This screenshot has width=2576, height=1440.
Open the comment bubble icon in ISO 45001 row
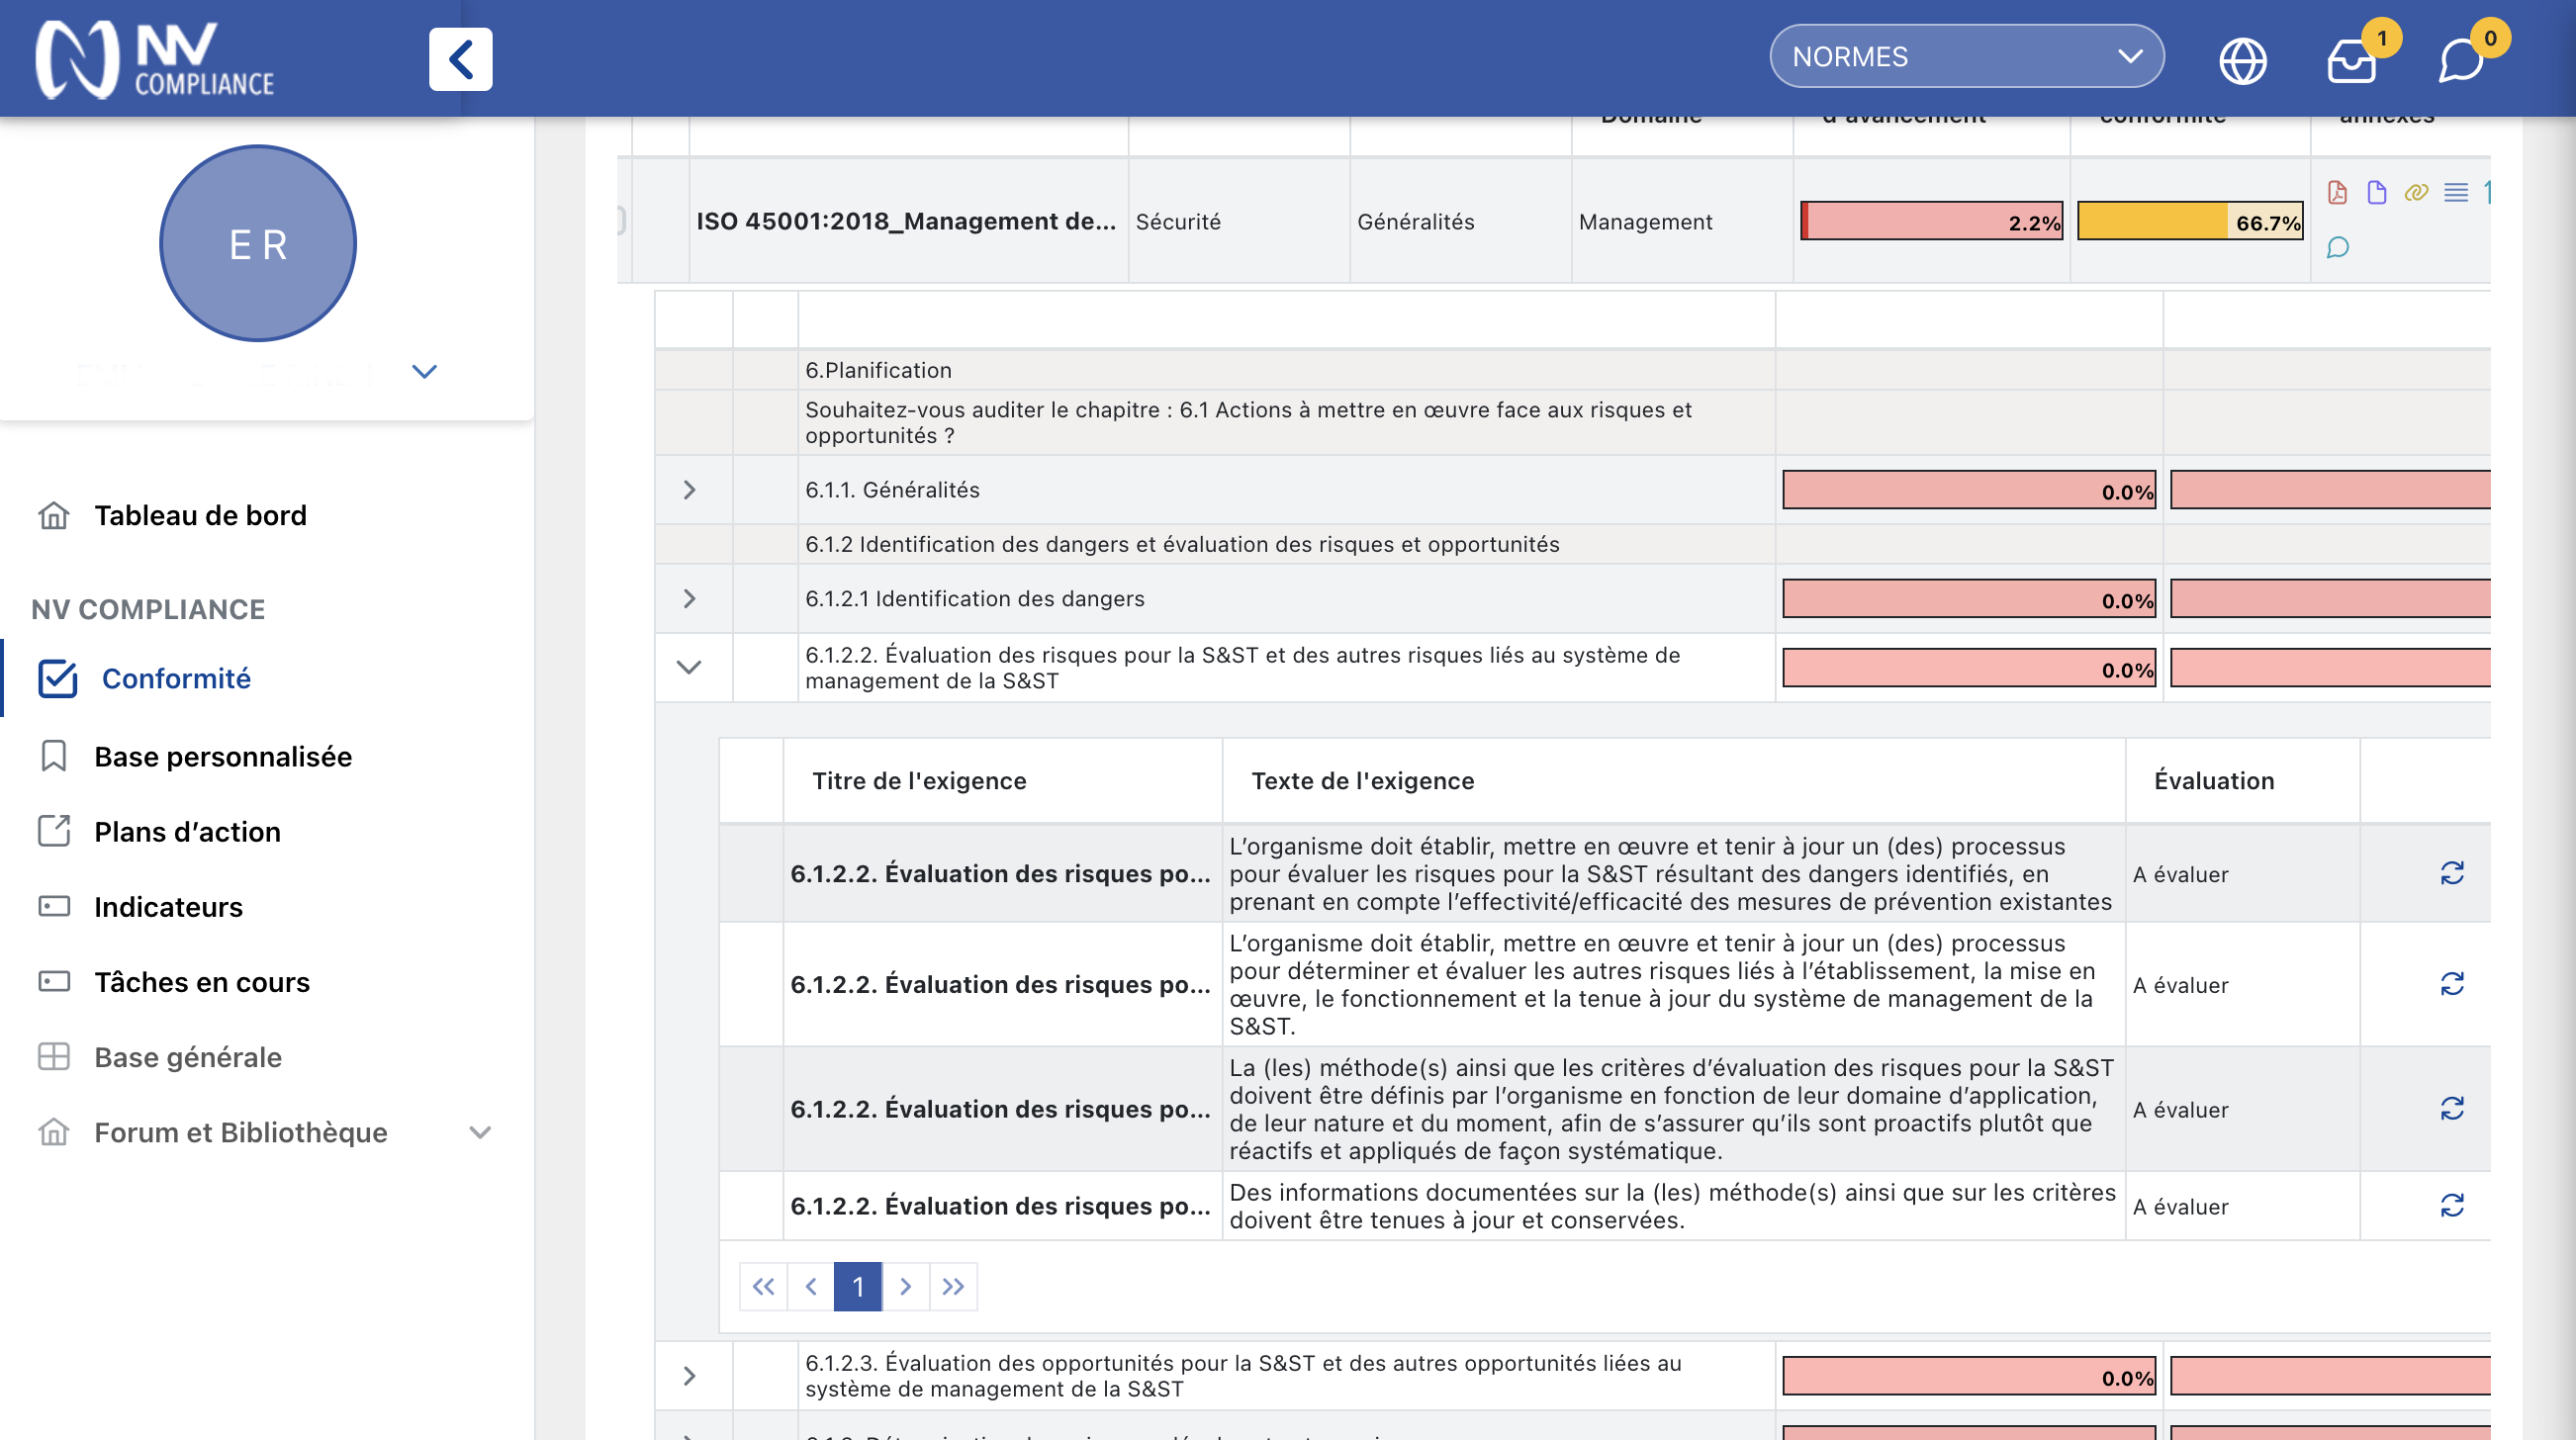click(x=2338, y=247)
